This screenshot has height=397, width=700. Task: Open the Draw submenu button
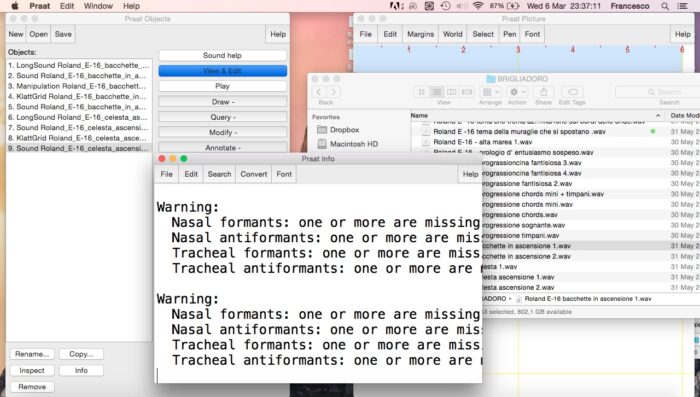click(x=223, y=102)
